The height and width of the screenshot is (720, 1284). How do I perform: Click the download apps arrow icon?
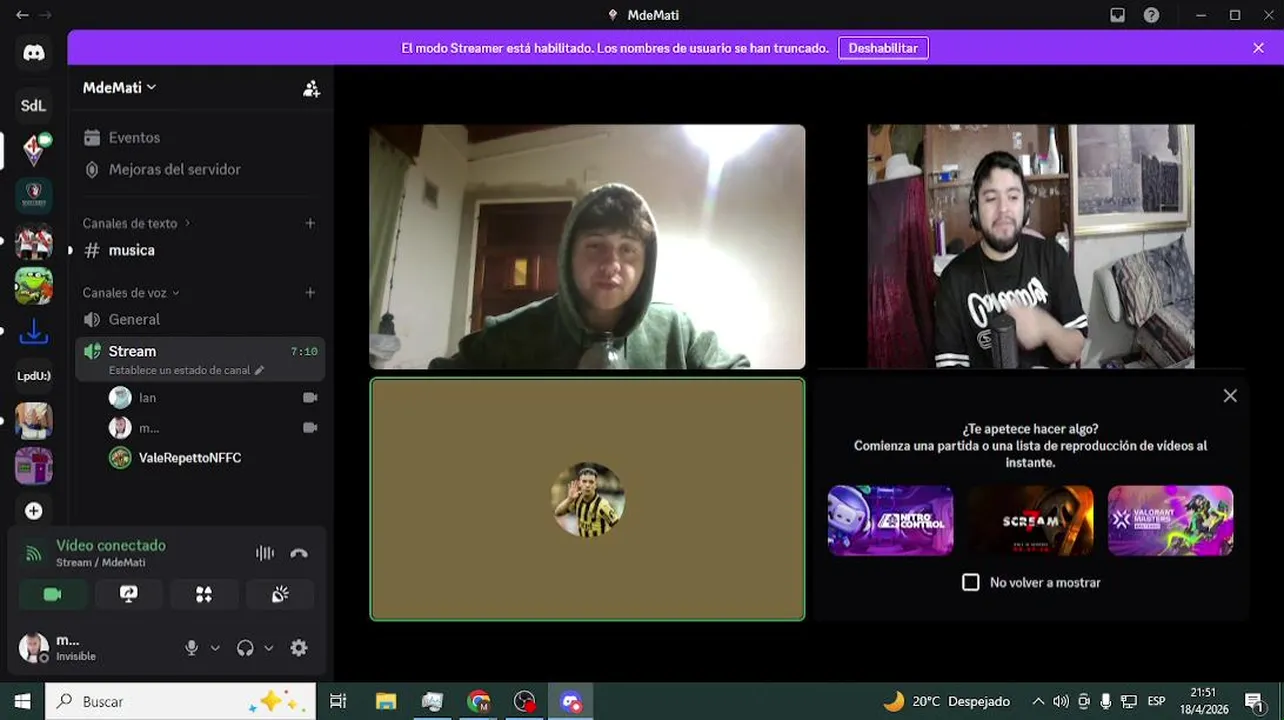click(x=33, y=331)
